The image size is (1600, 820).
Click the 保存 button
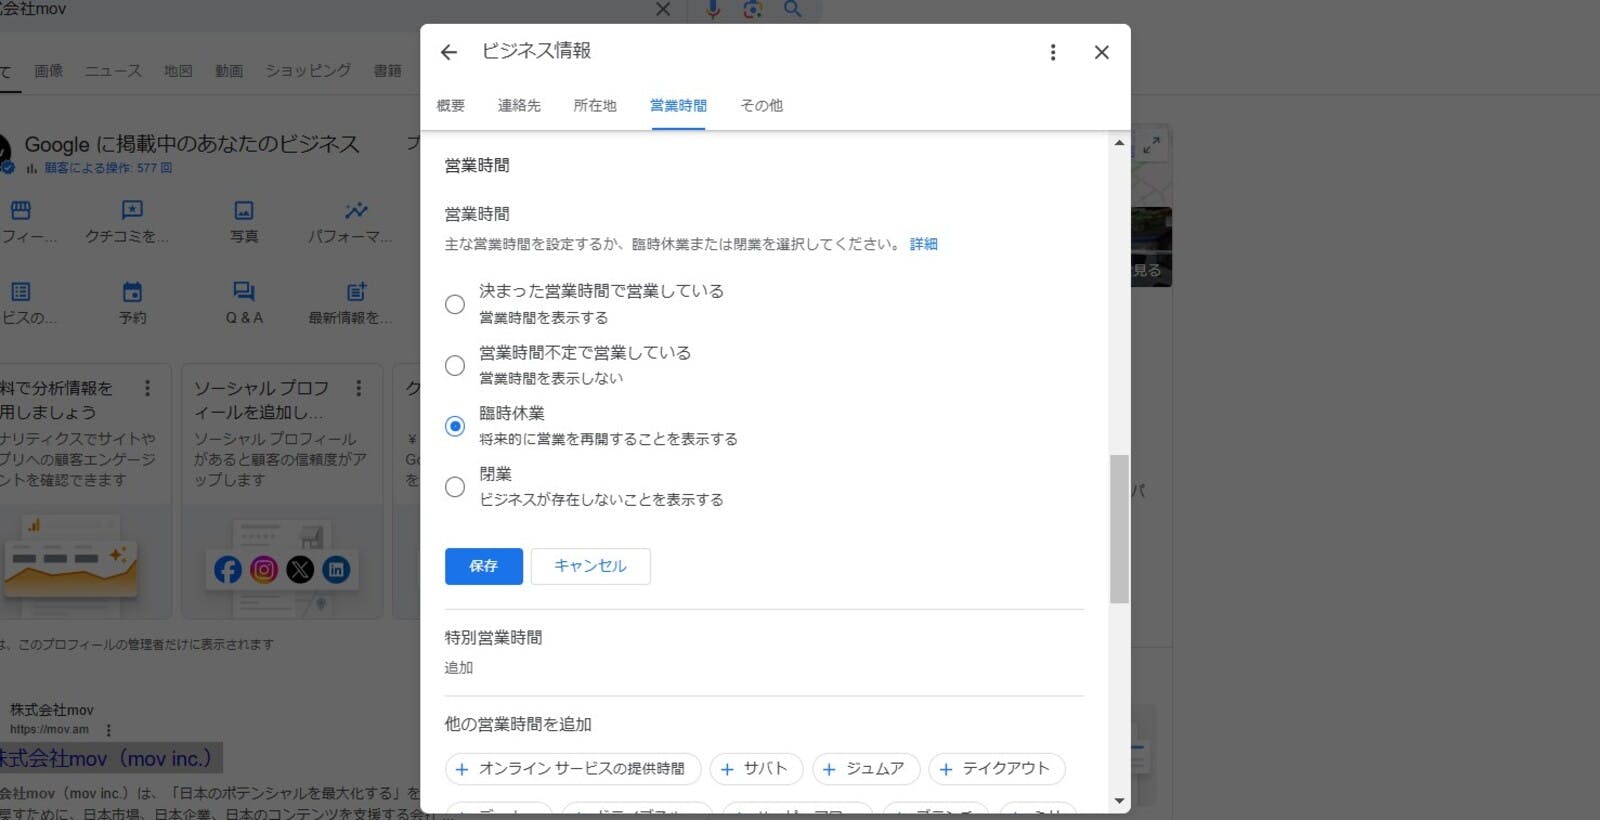483,566
